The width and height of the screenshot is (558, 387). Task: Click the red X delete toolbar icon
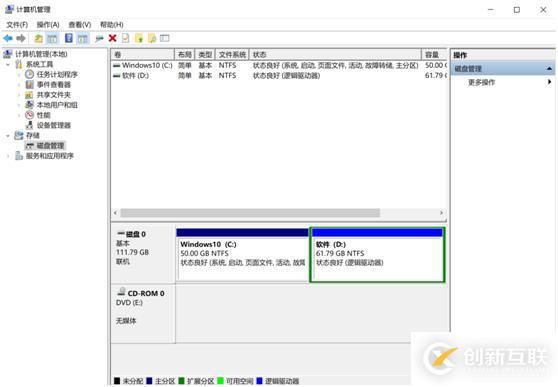112,38
